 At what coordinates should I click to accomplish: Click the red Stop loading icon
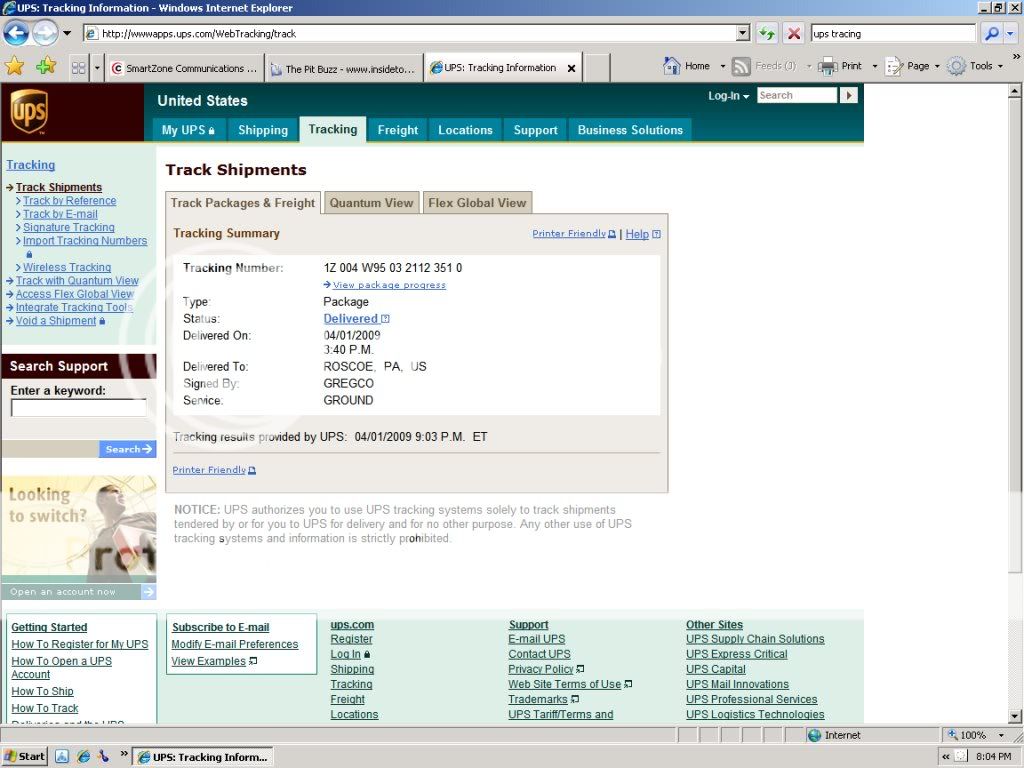793,33
